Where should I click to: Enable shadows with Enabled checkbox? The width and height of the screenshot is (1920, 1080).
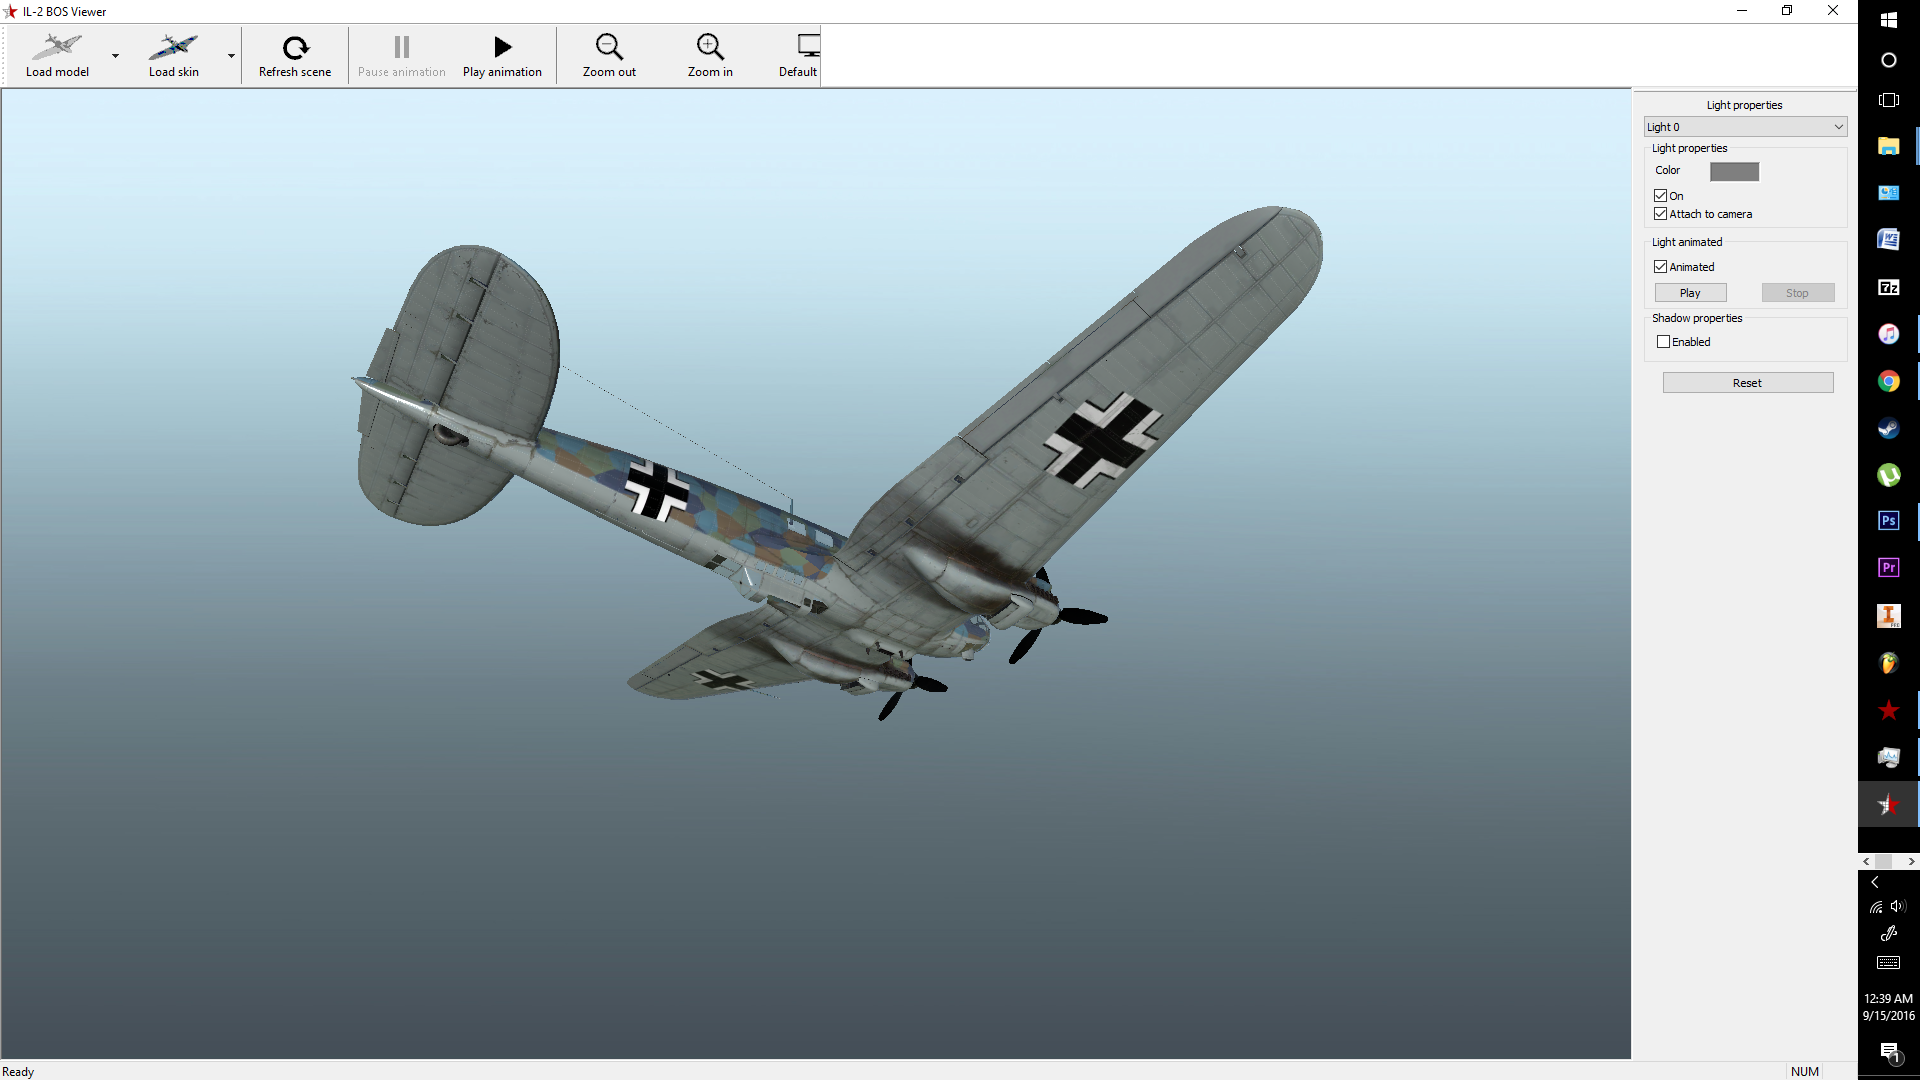coord(1664,342)
